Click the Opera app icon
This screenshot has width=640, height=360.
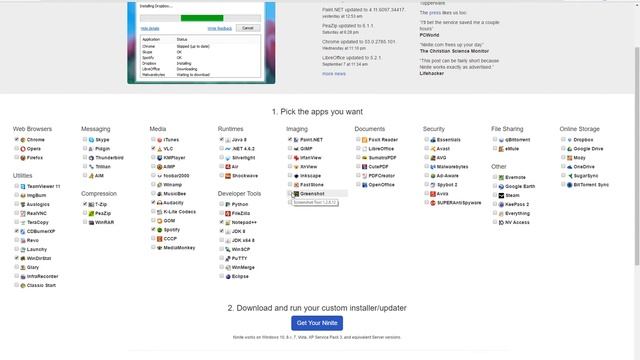[23, 149]
